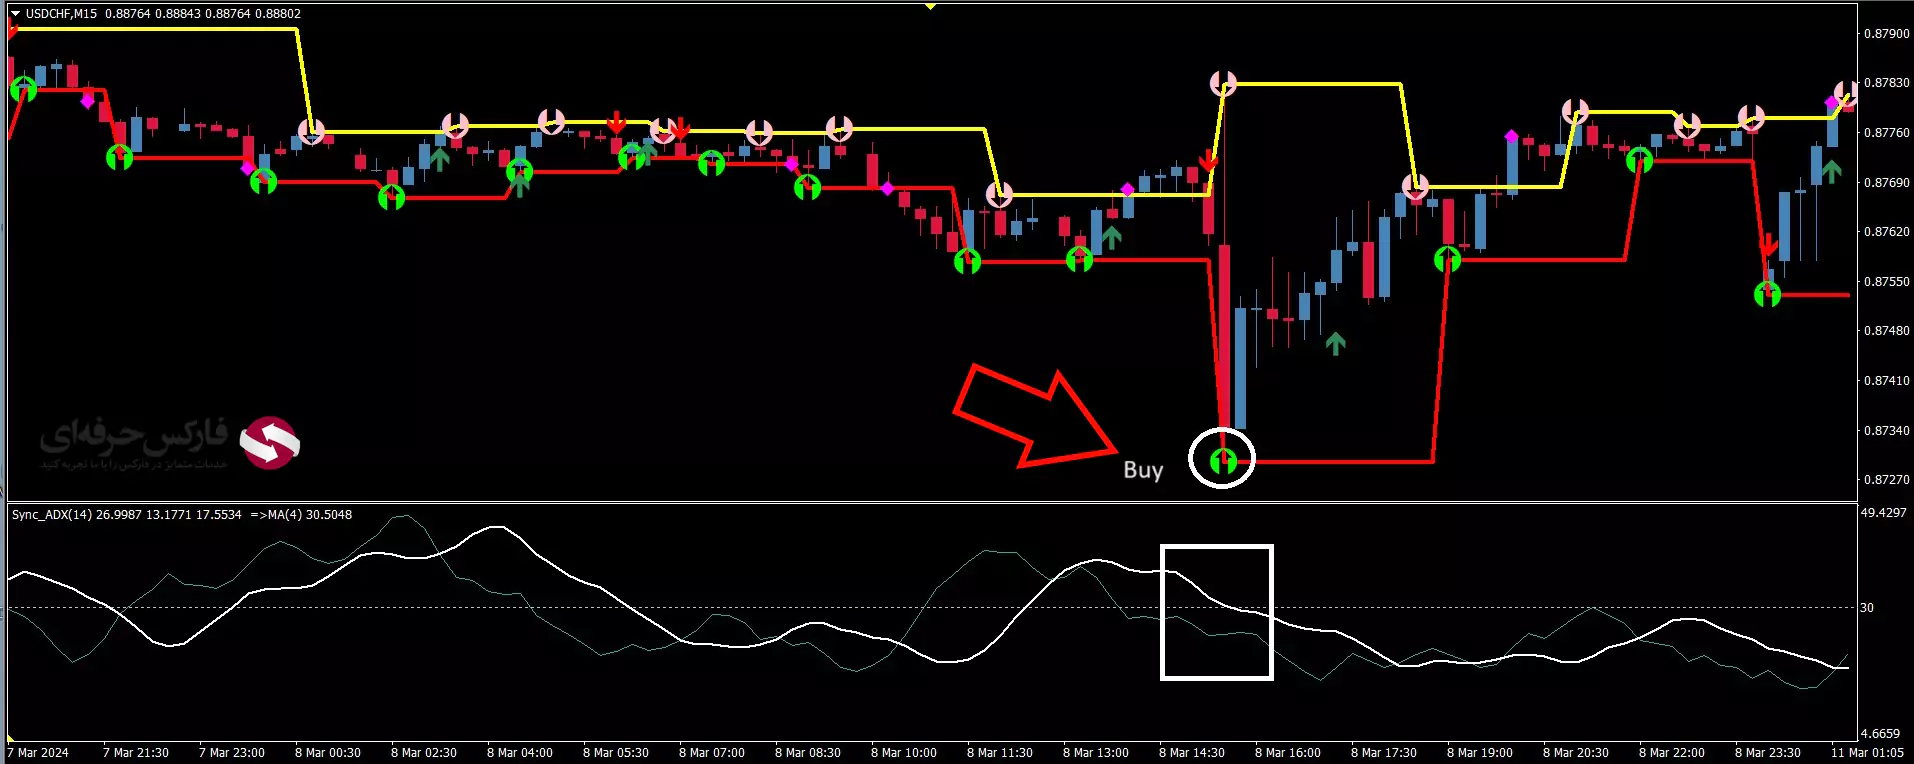This screenshot has height=764, width=1914.
Task: Click the 7 Mar 23:00 time label
Action: 232,753
